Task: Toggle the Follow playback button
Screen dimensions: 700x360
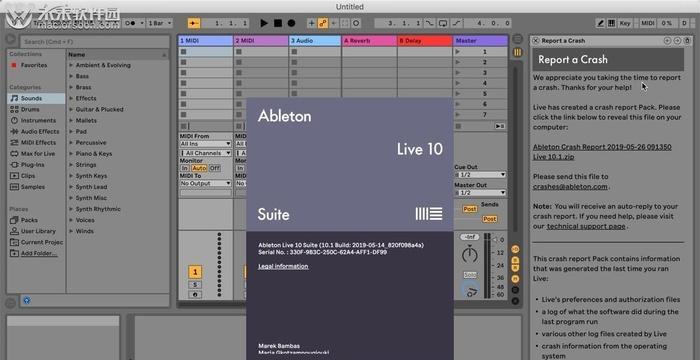Action: coord(194,23)
